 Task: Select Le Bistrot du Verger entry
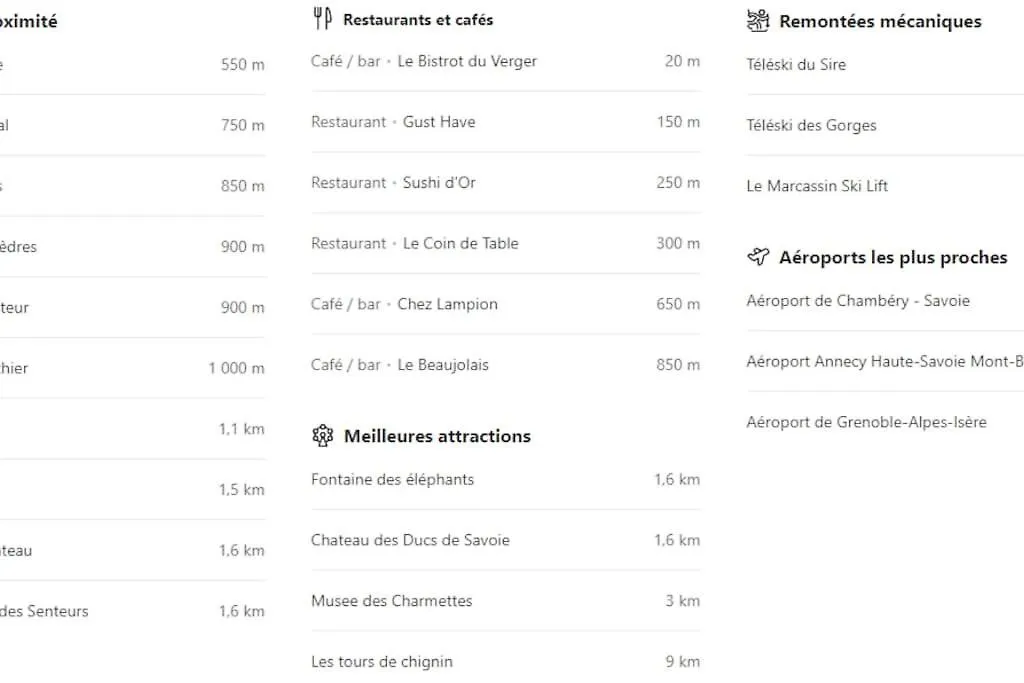[505, 61]
